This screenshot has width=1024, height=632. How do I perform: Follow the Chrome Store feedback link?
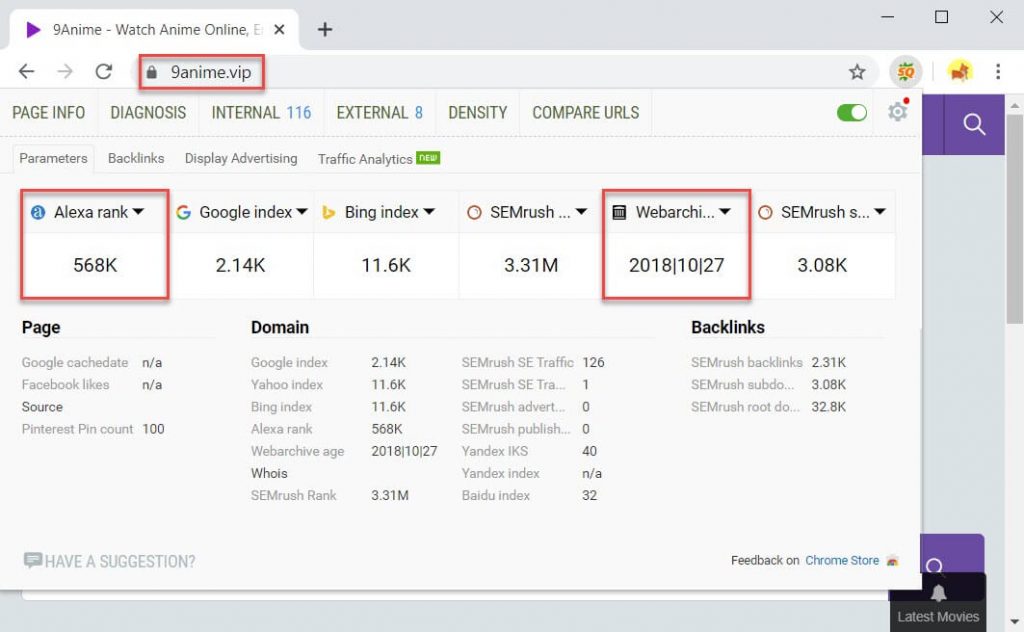842,560
